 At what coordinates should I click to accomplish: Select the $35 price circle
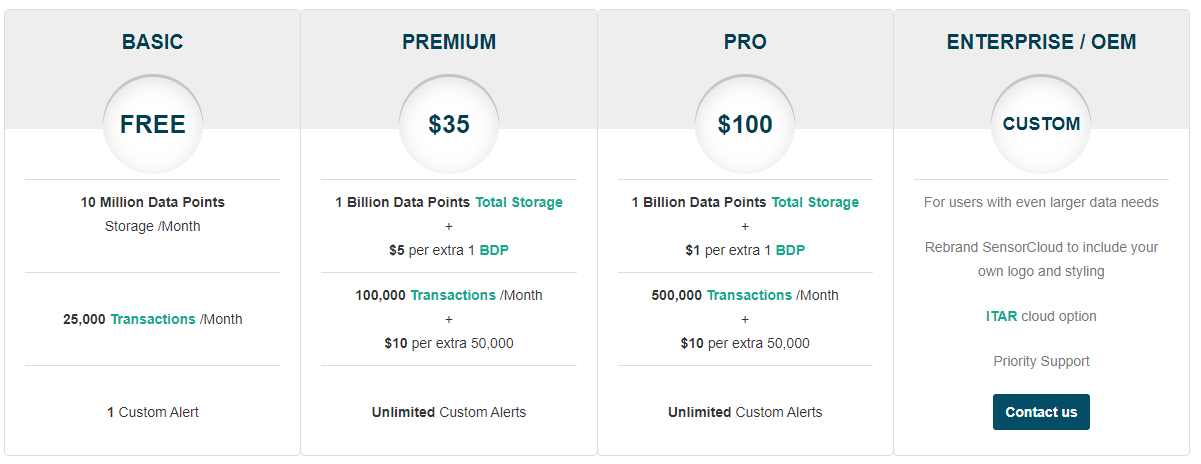click(x=449, y=124)
